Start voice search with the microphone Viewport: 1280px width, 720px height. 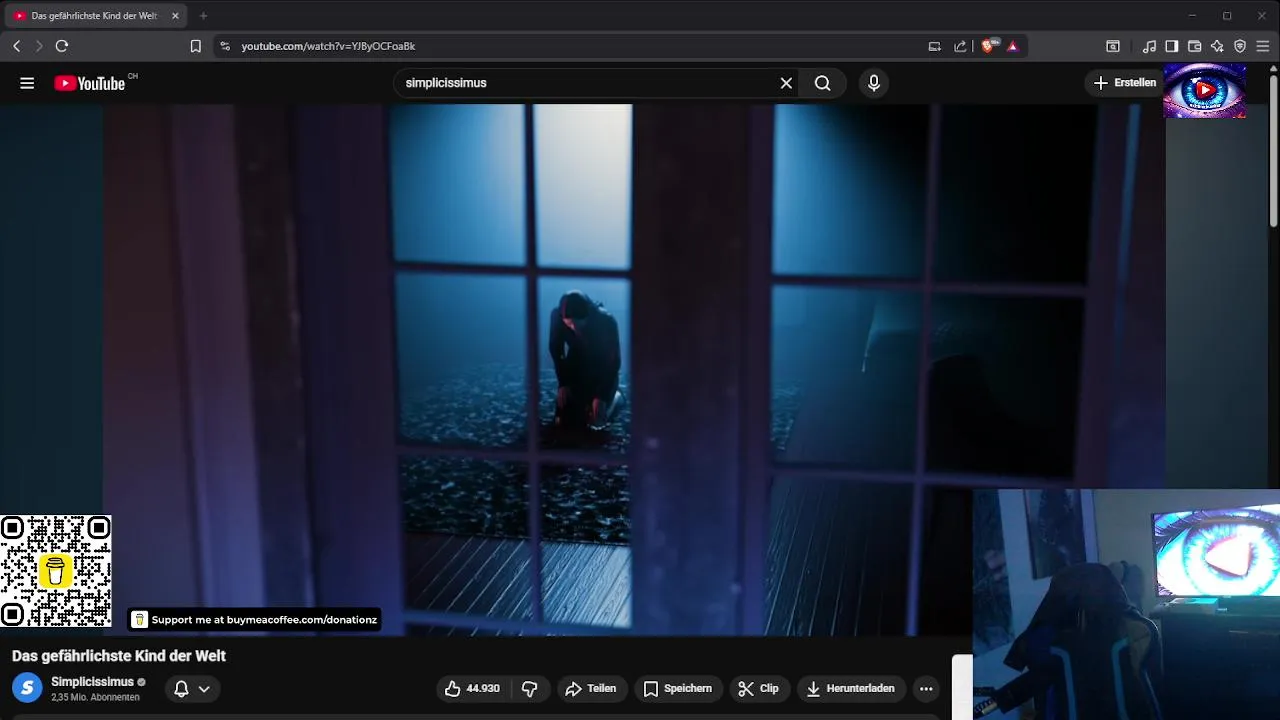pyautogui.click(x=874, y=83)
